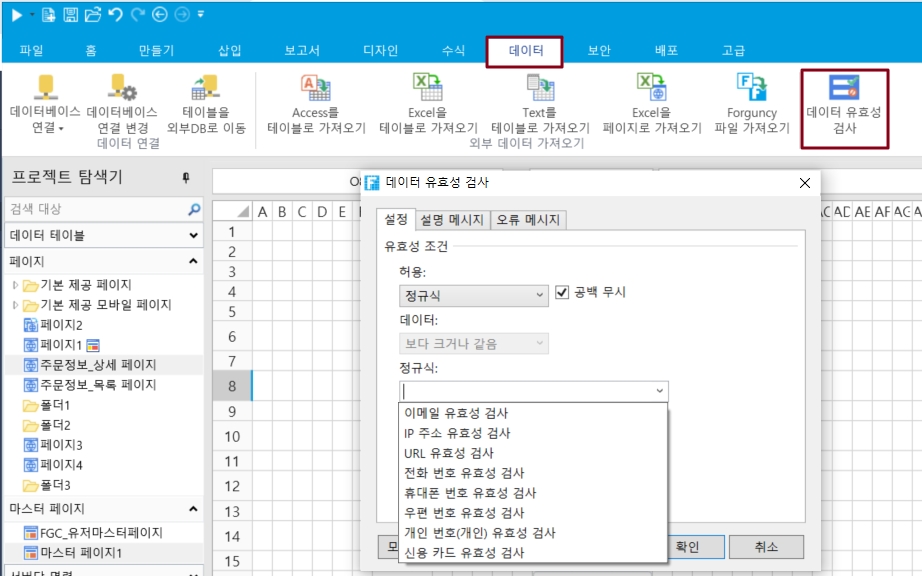Click the 취소 button

[x=766, y=547]
